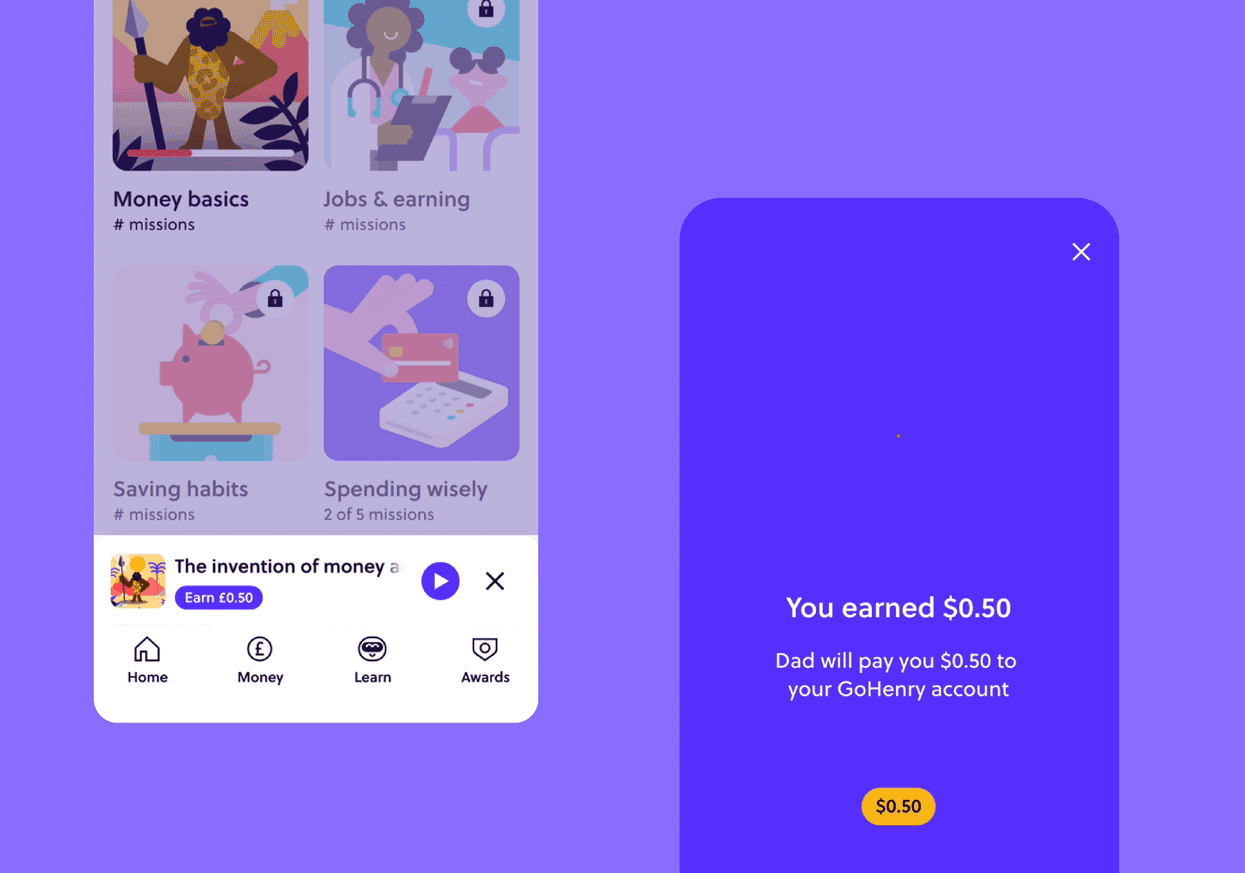Image resolution: width=1245 pixels, height=873 pixels.
Task: Dismiss the invention of money banner
Action: coord(495,581)
